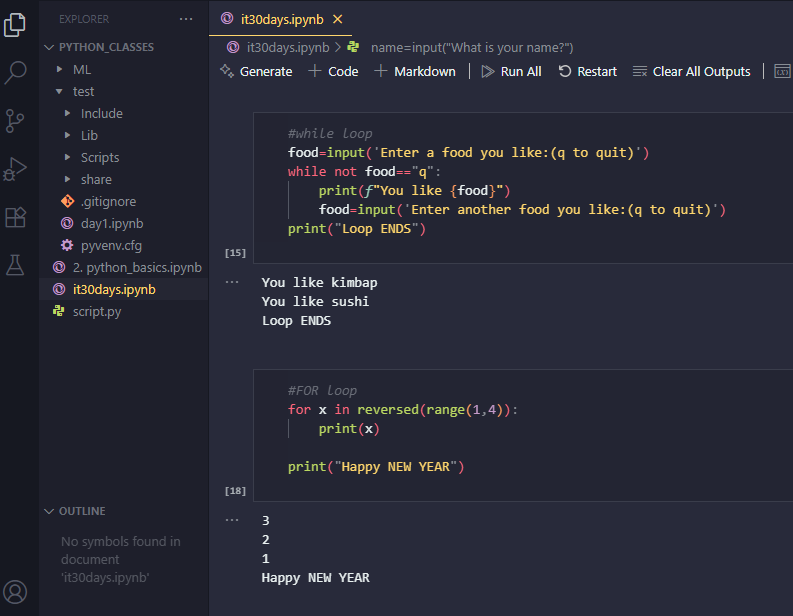Click inside the FOR loop code cell
The width and height of the screenshot is (793, 616).
click(523, 435)
